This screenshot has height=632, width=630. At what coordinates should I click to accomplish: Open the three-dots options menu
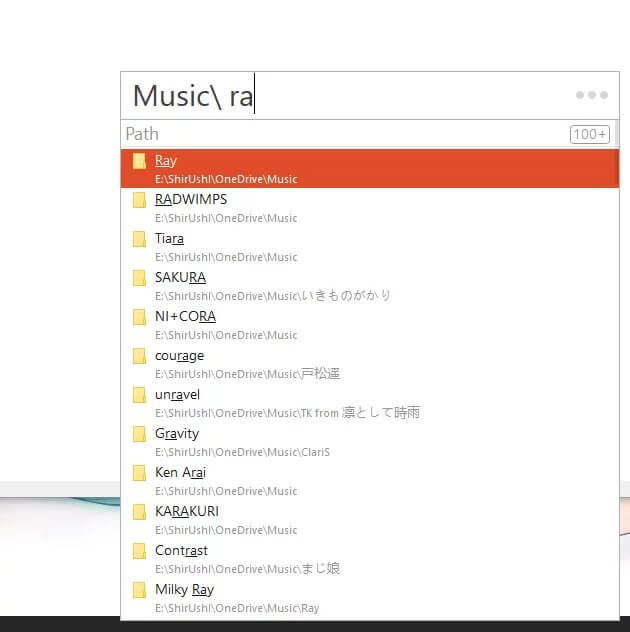click(591, 95)
